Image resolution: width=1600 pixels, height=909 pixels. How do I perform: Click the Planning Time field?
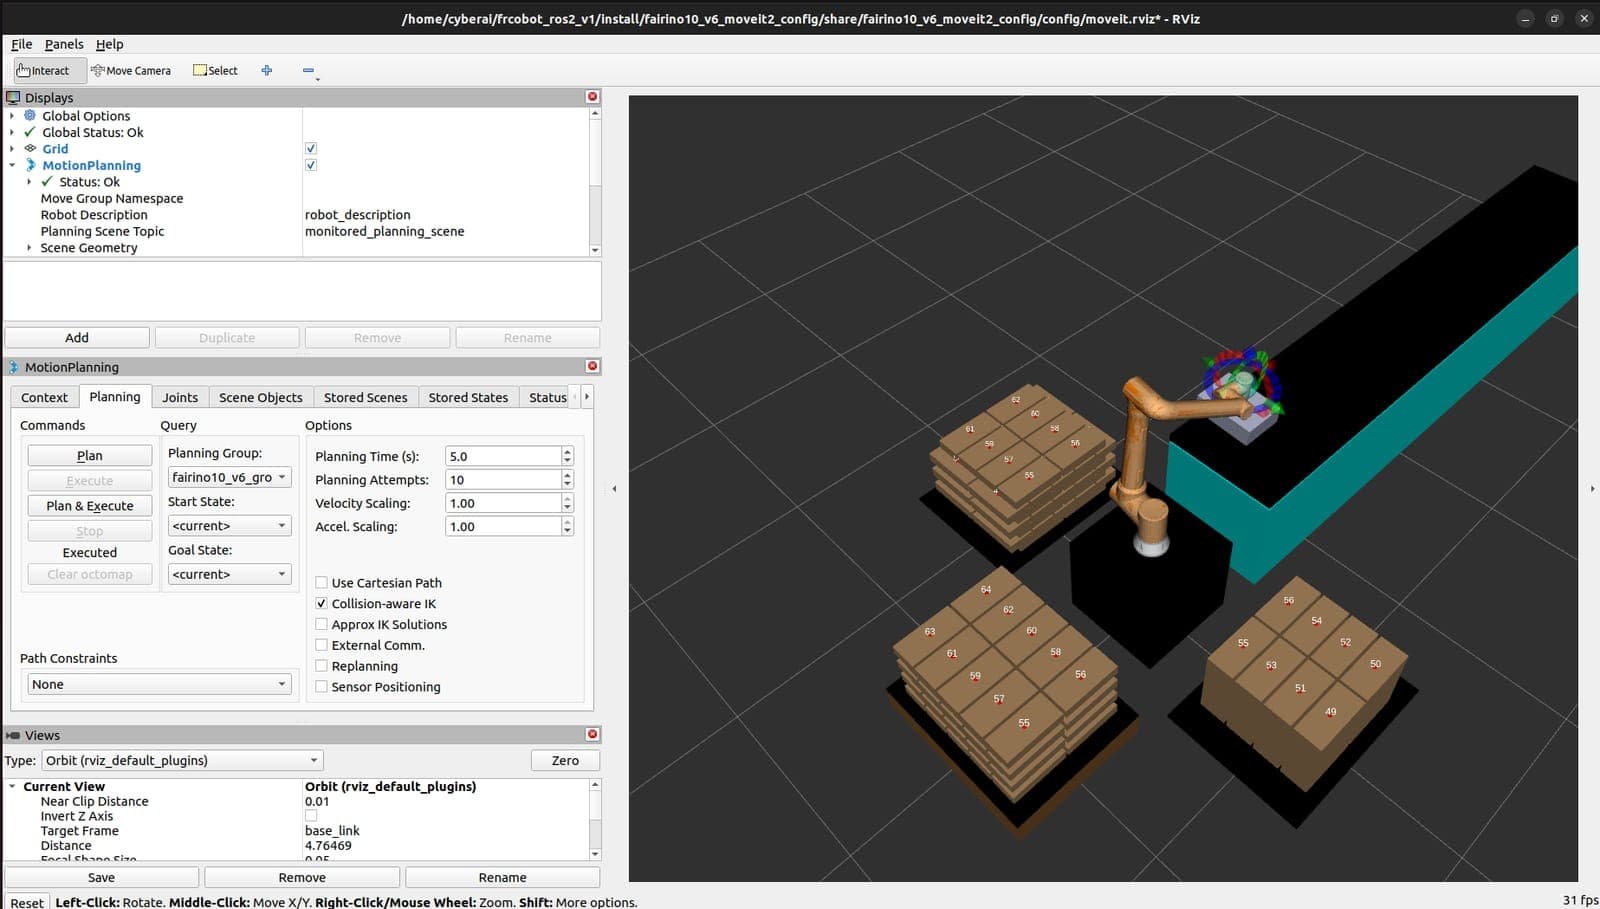(503, 456)
